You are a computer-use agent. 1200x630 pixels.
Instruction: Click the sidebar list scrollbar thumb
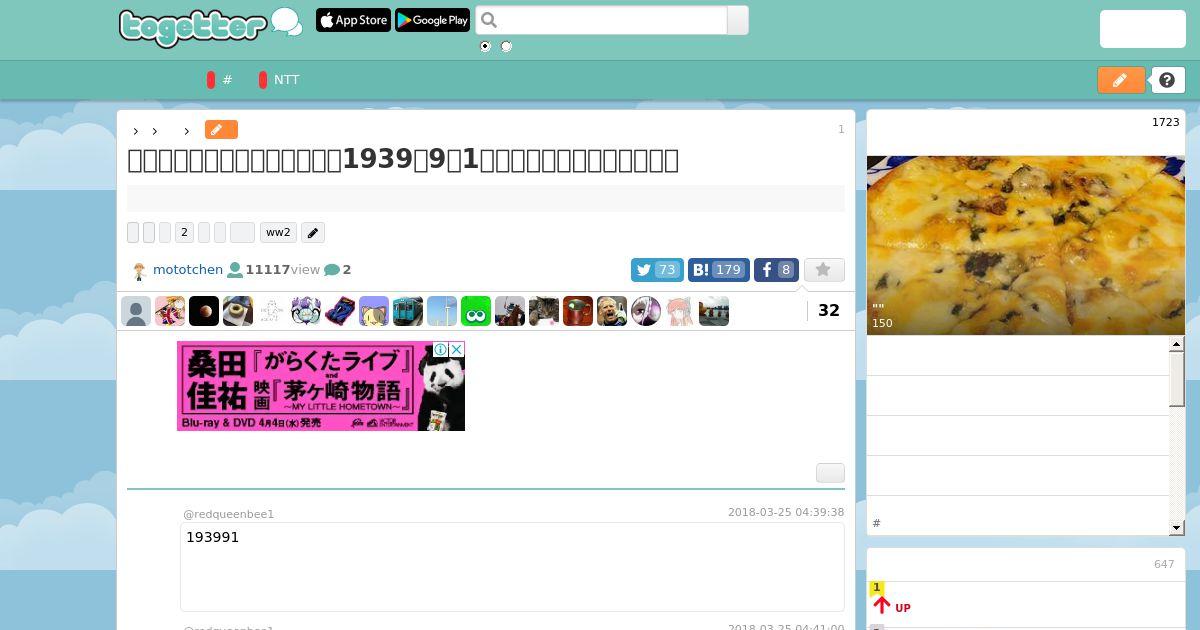click(x=1177, y=379)
